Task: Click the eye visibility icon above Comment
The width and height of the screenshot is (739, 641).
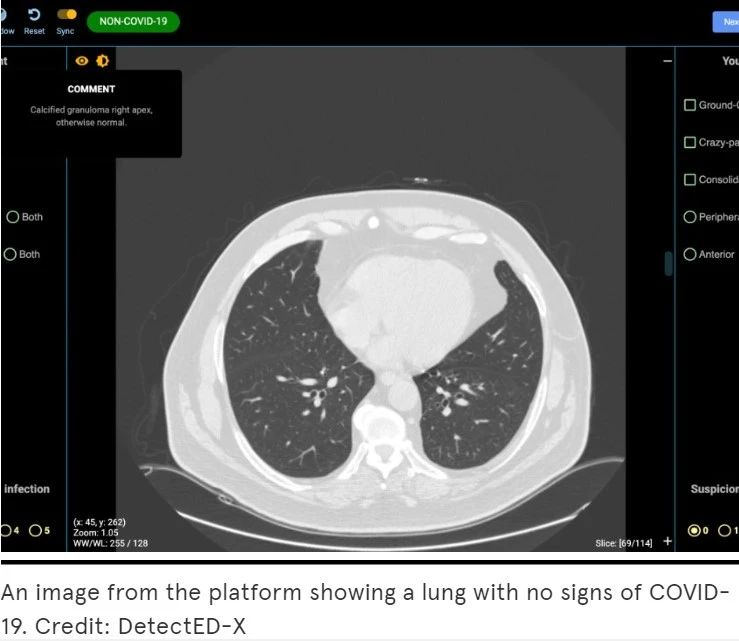Action: pos(83,62)
